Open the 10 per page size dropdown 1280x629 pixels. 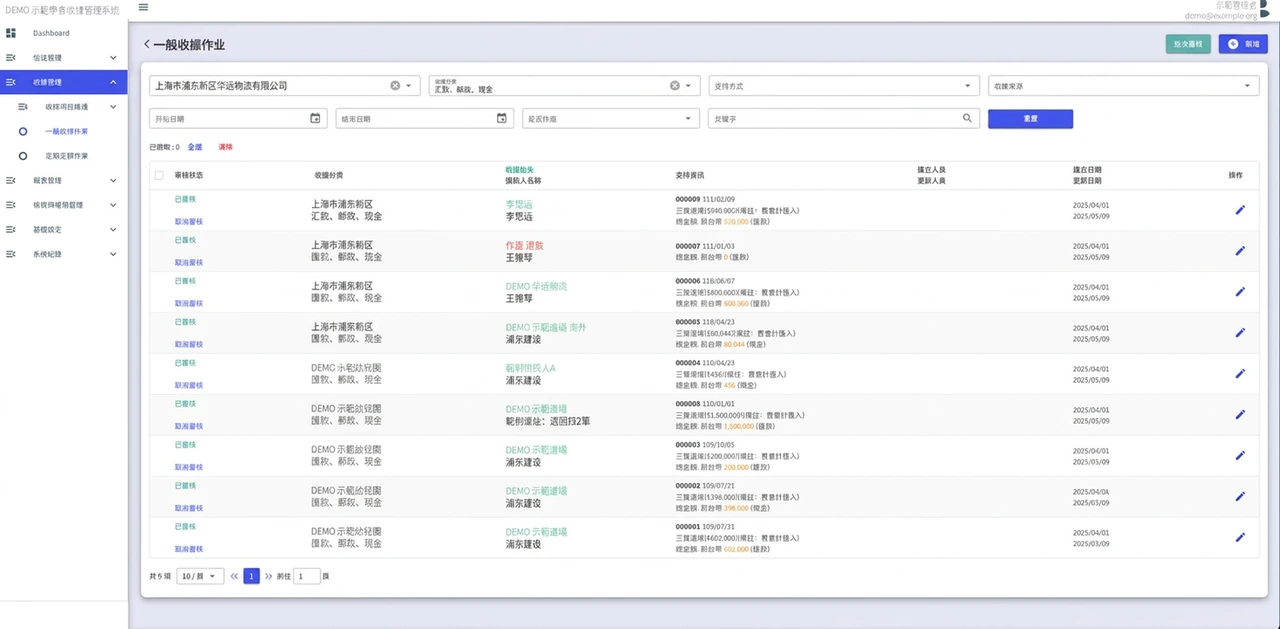[200, 576]
